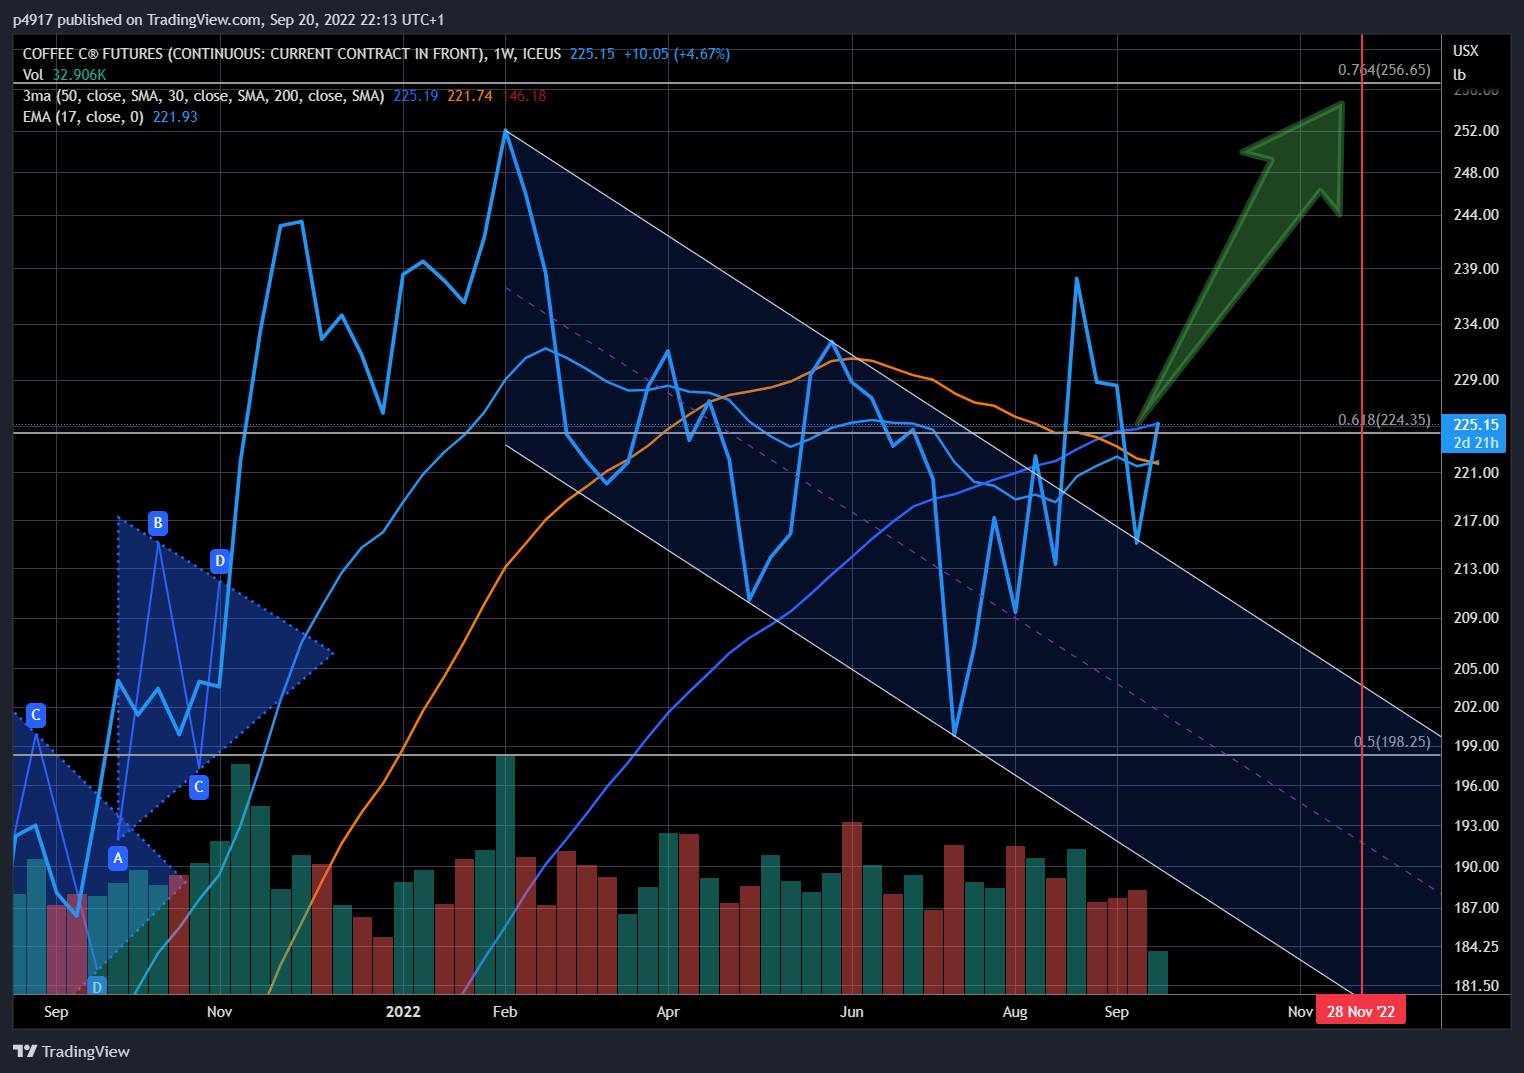
Task: Click the 'Jun' label on time axis
Action: (x=851, y=1012)
